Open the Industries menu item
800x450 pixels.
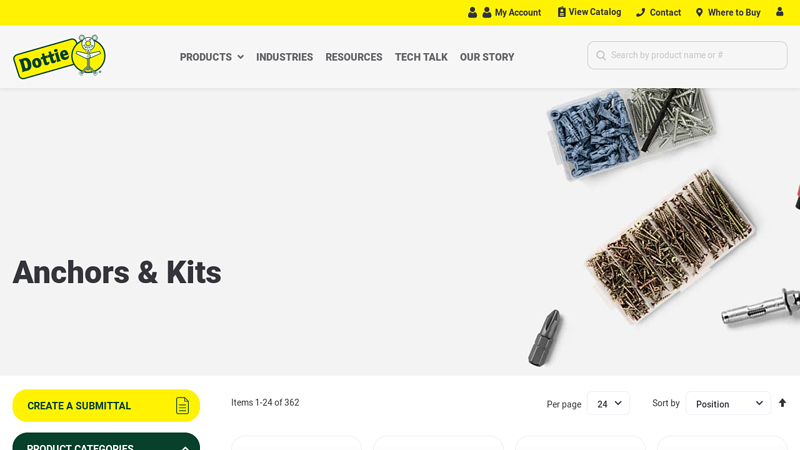285,57
